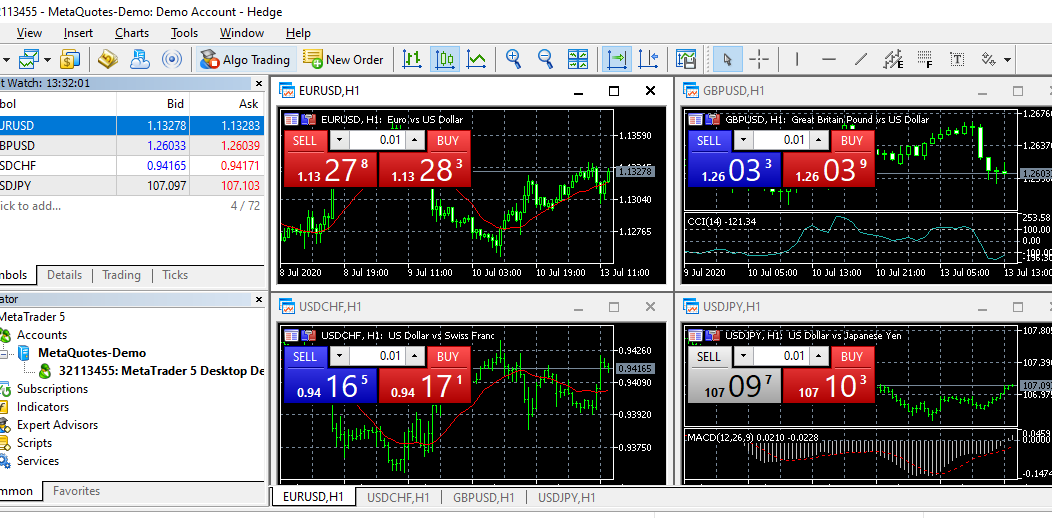This screenshot has height=518, width=1052.
Task: Click the chart icon in EURUSD,H1 title bar
Action: coord(287,91)
